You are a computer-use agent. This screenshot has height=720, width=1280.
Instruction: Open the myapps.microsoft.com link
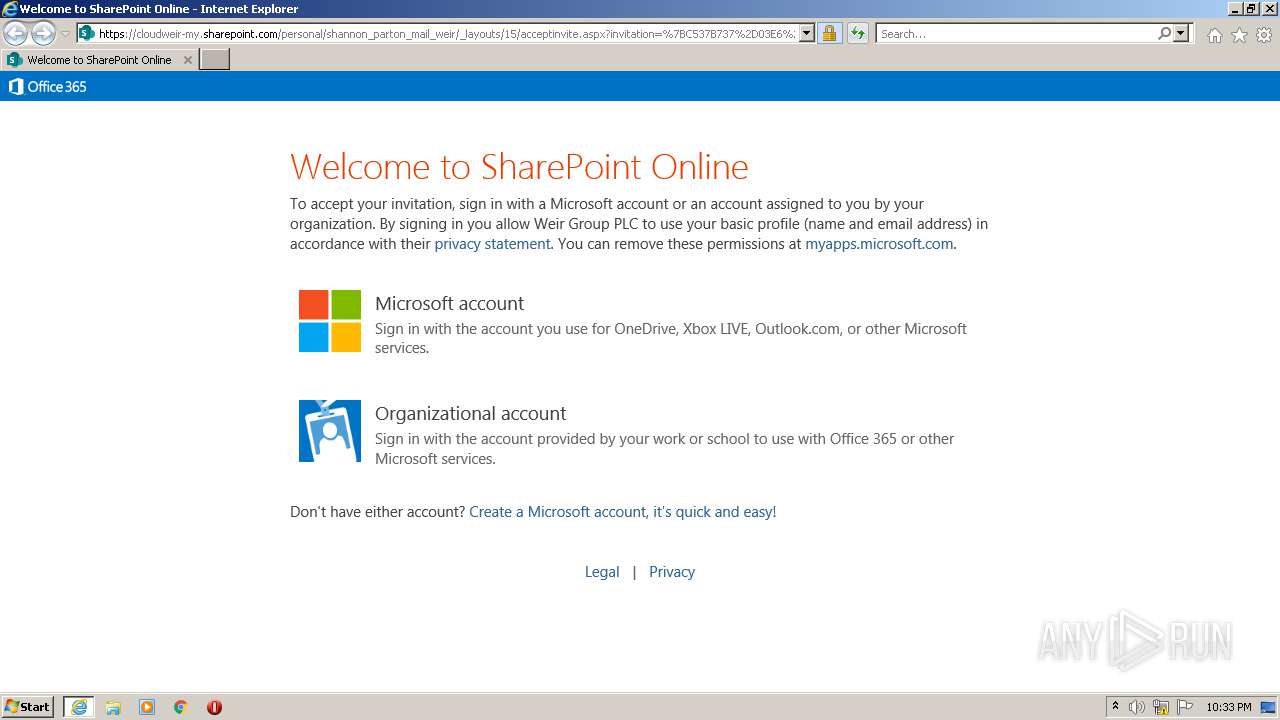[x=879, y=244]
